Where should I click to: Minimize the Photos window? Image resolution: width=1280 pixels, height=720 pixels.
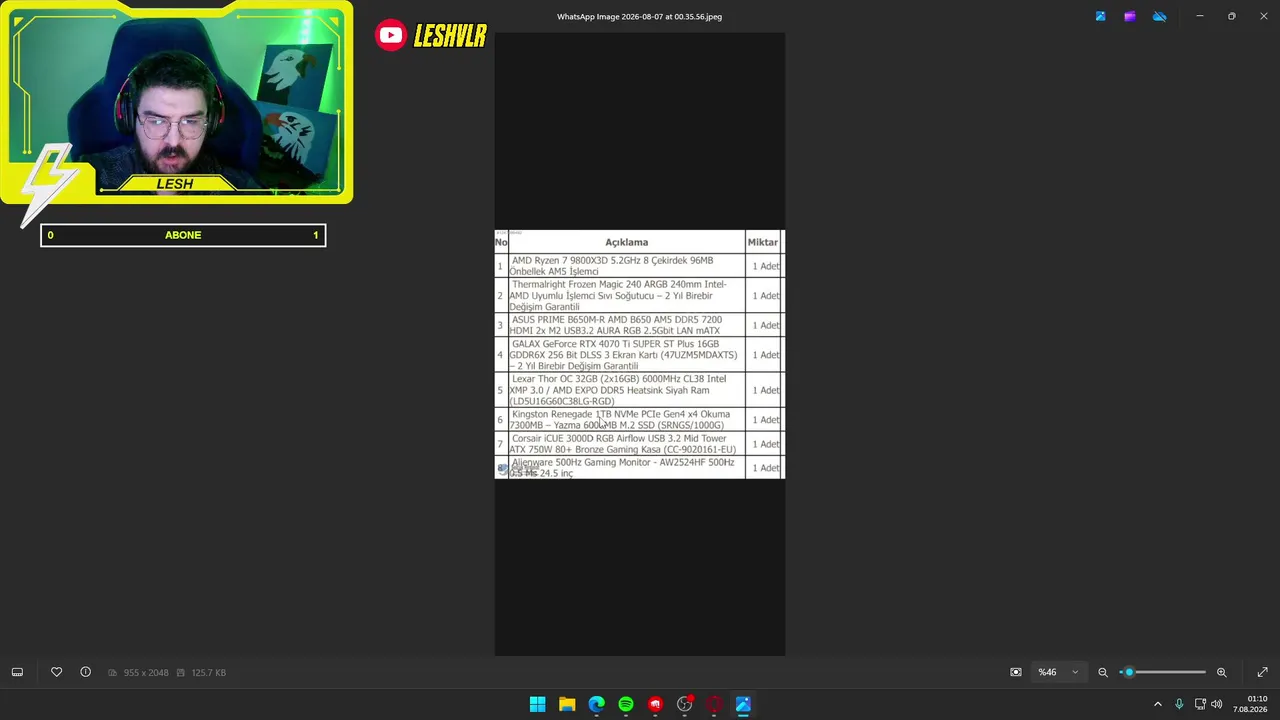point(1200,16)
